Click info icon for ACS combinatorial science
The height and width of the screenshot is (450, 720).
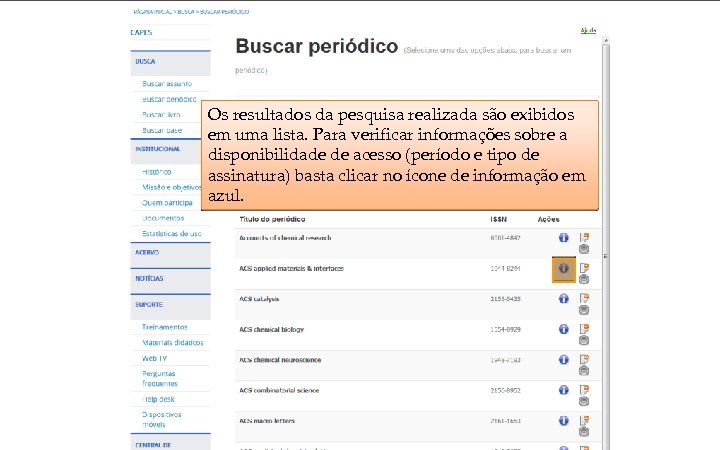pyautogui.click(x=563, y=390)
